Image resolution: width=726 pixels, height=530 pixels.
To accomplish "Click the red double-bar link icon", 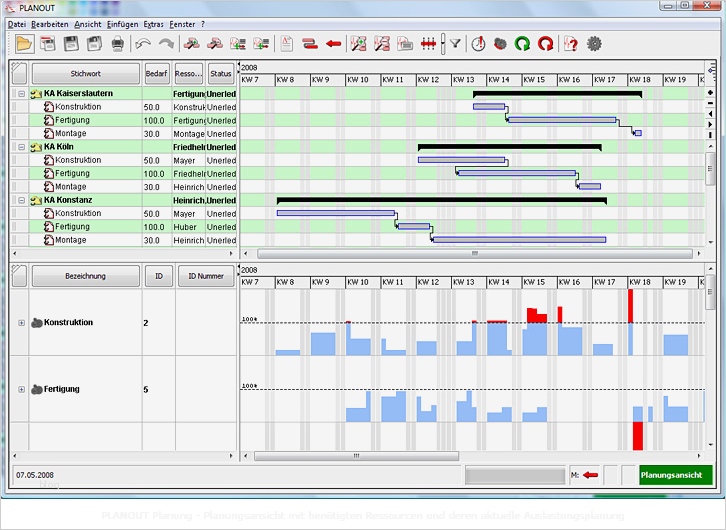I will pyautogui.click(x=310, y=44).
